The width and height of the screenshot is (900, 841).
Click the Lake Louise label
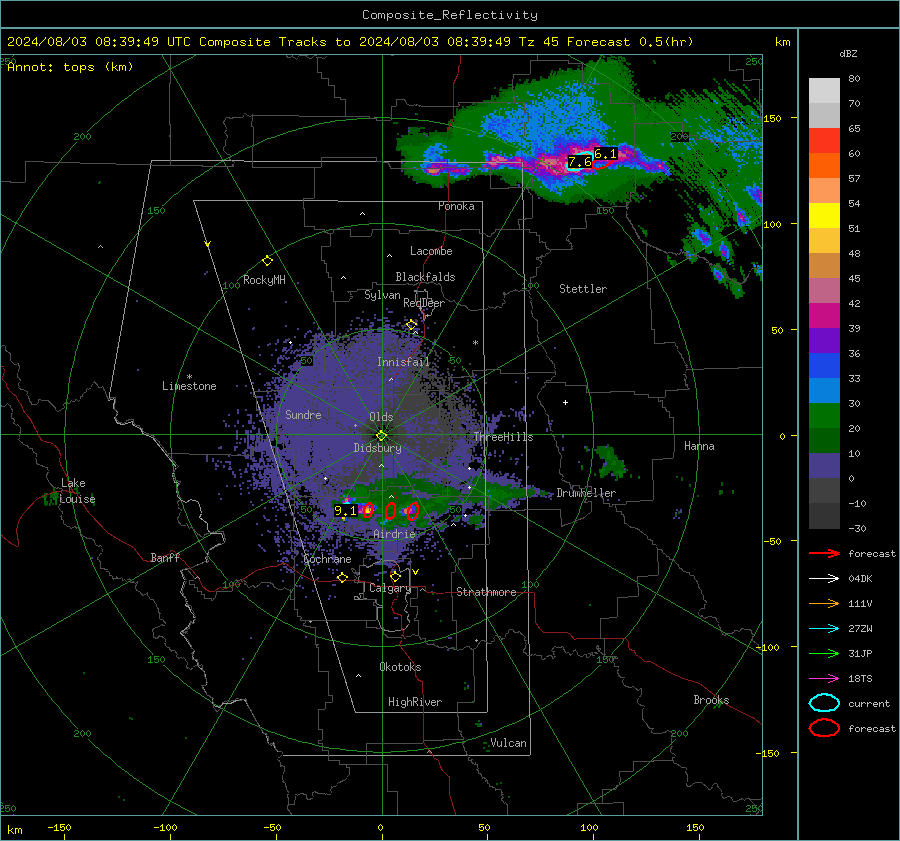tap(77, 491)
